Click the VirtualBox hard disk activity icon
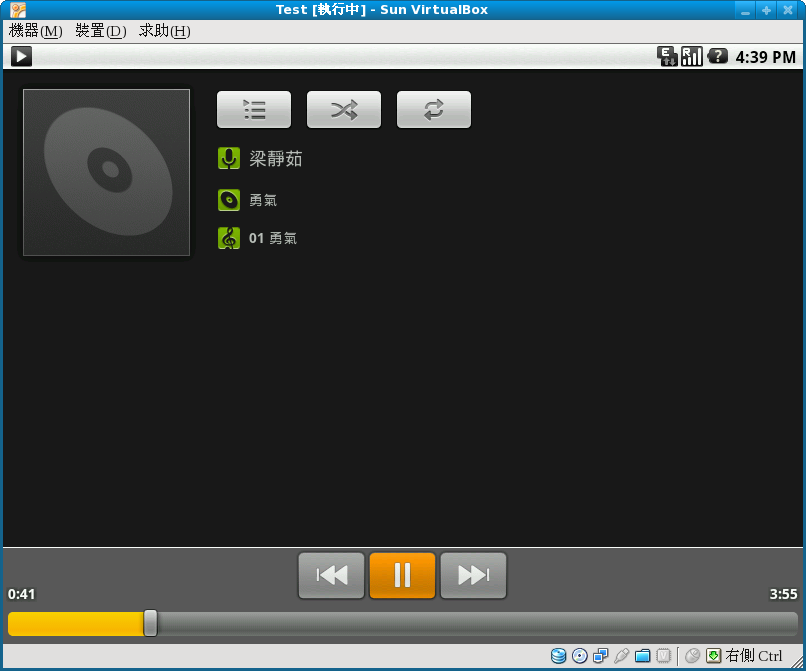Screen dimensions: 806x671 pos(558,655)
